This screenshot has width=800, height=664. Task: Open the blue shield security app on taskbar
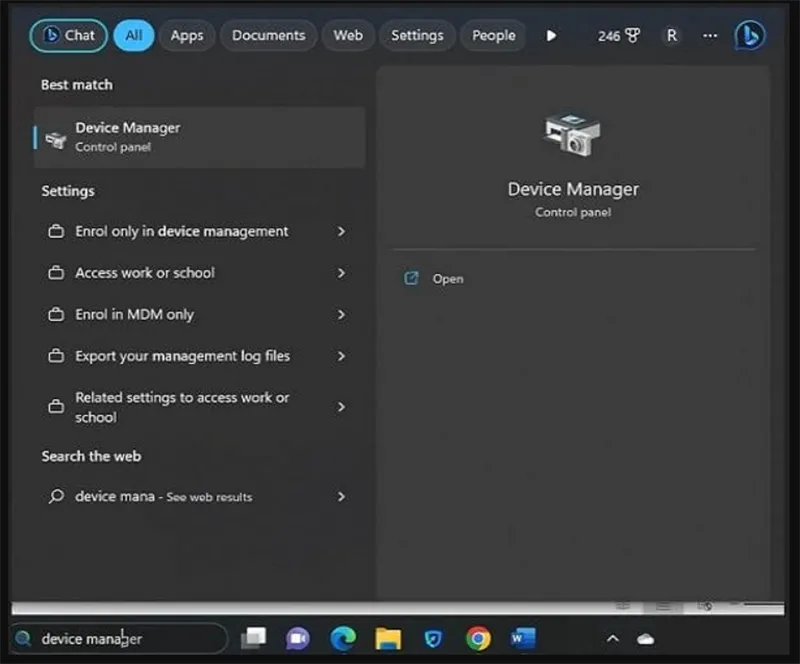(433, 638)
